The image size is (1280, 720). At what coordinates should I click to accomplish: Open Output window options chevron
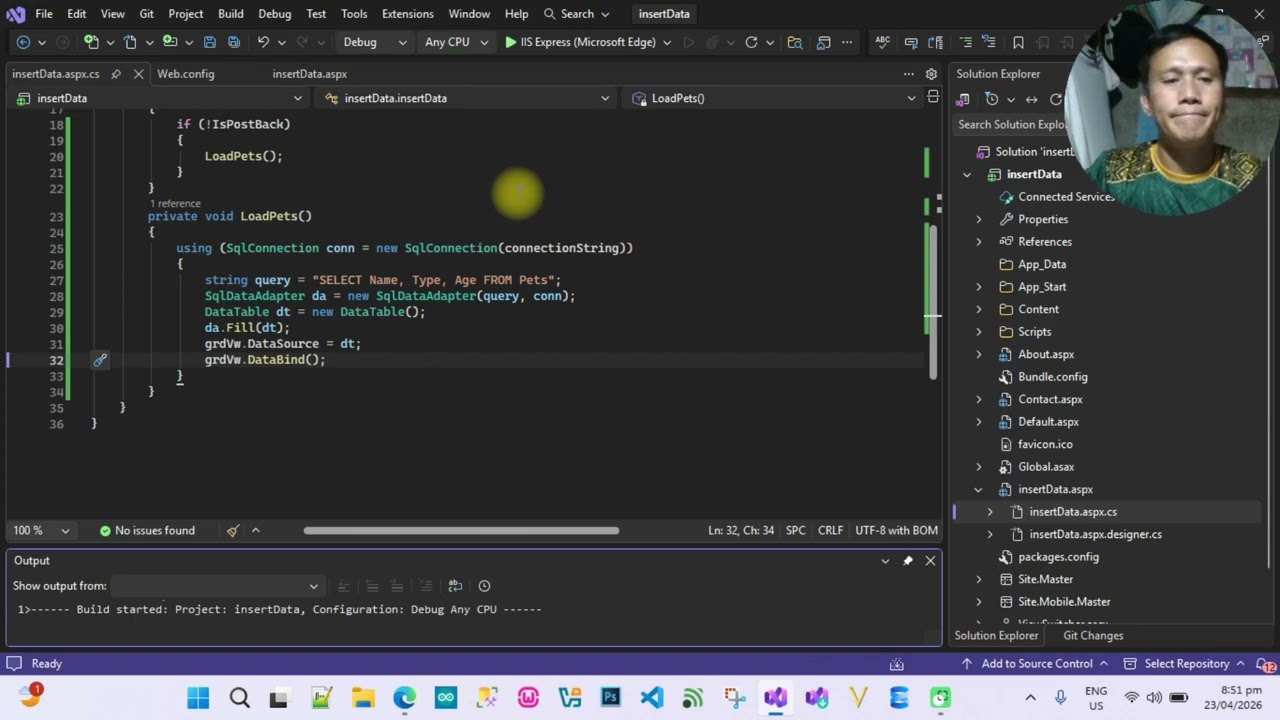885,561
